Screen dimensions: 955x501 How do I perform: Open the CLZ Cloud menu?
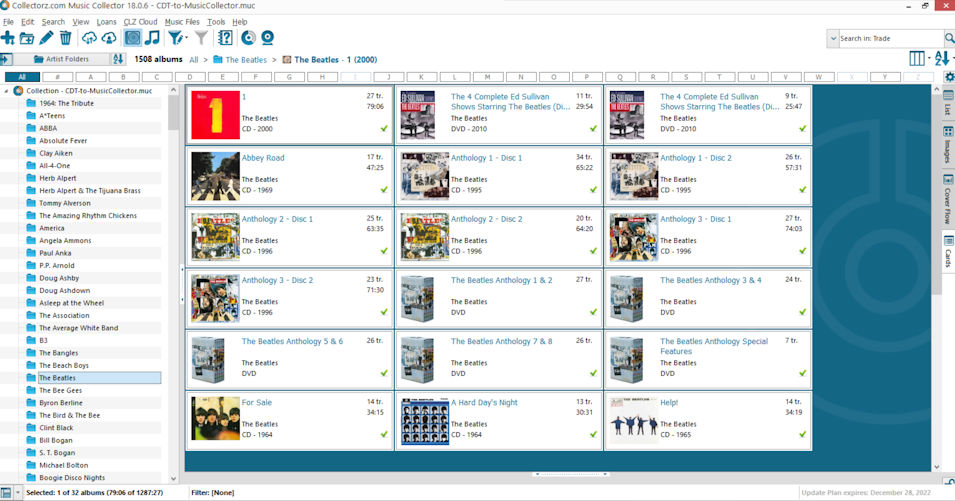pyautogui.click(x=141, y=22)
